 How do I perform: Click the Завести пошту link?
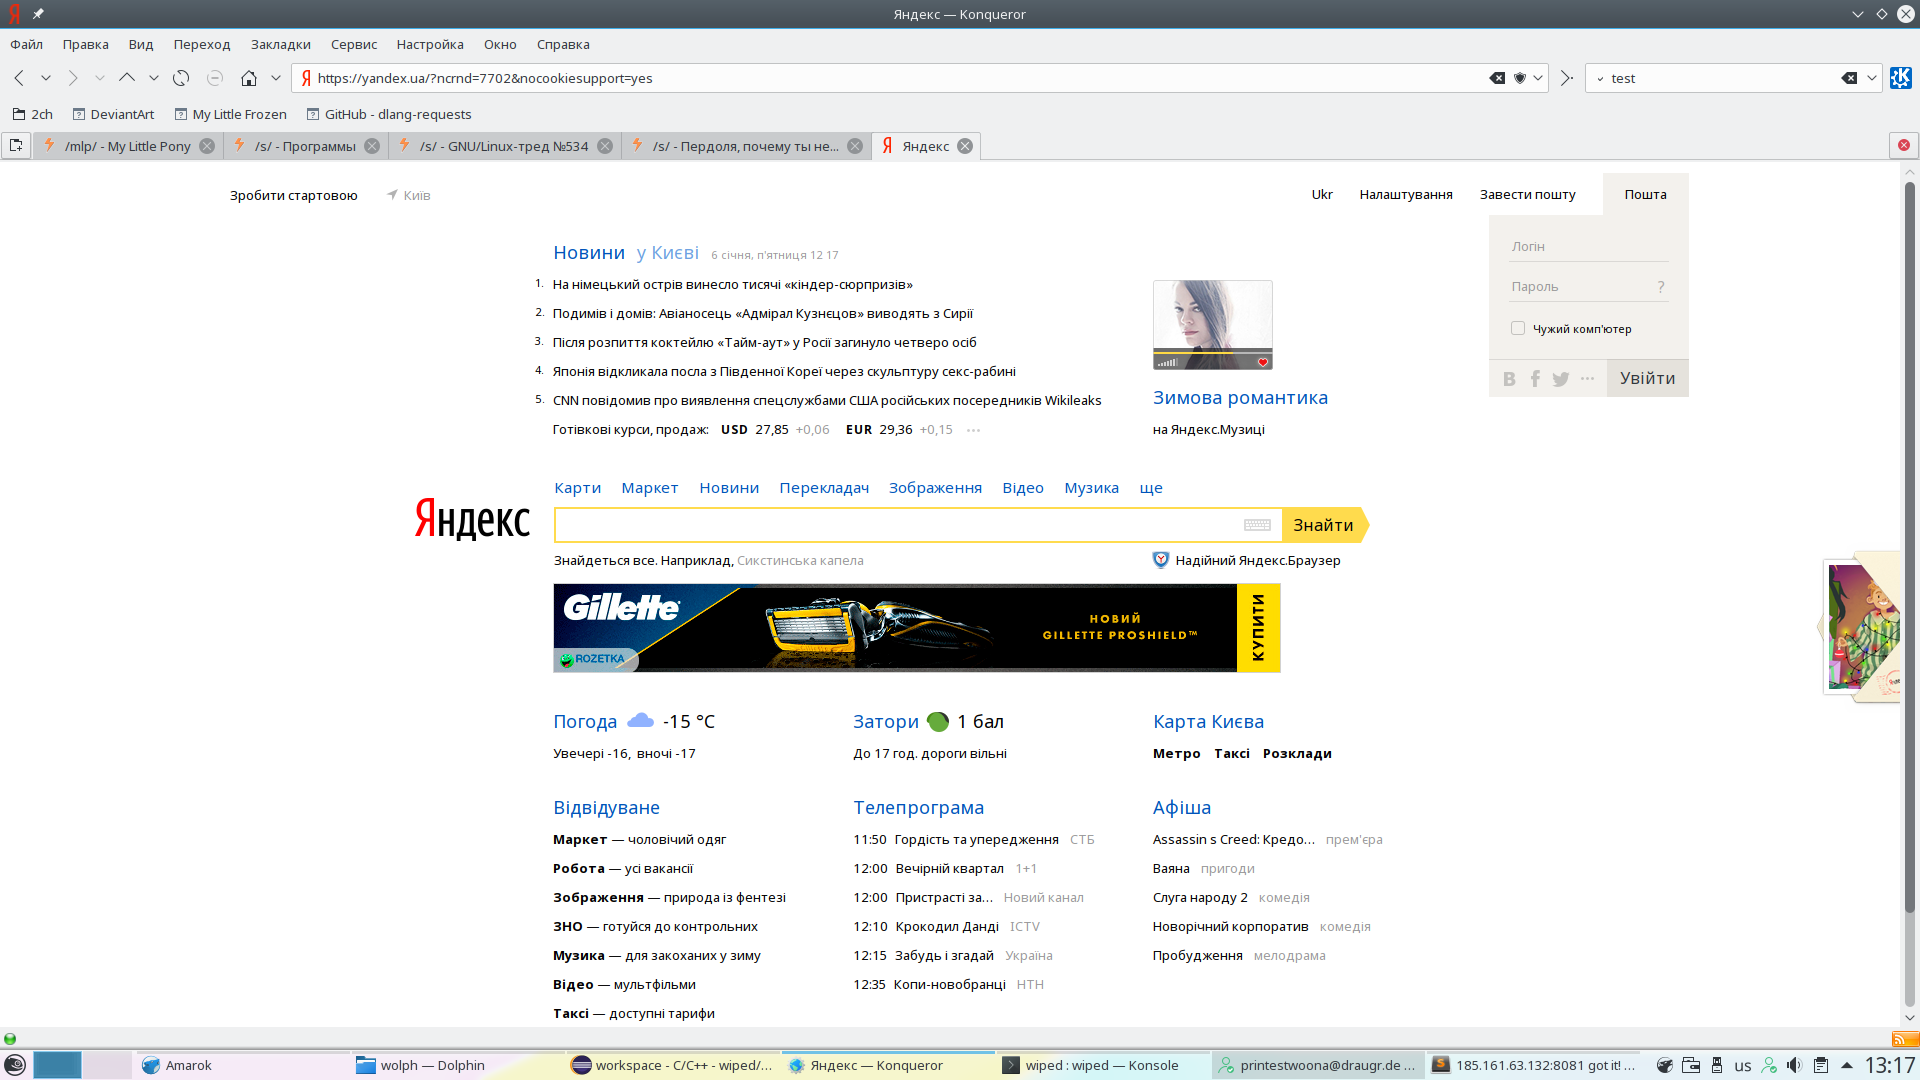click(1527, 194)
